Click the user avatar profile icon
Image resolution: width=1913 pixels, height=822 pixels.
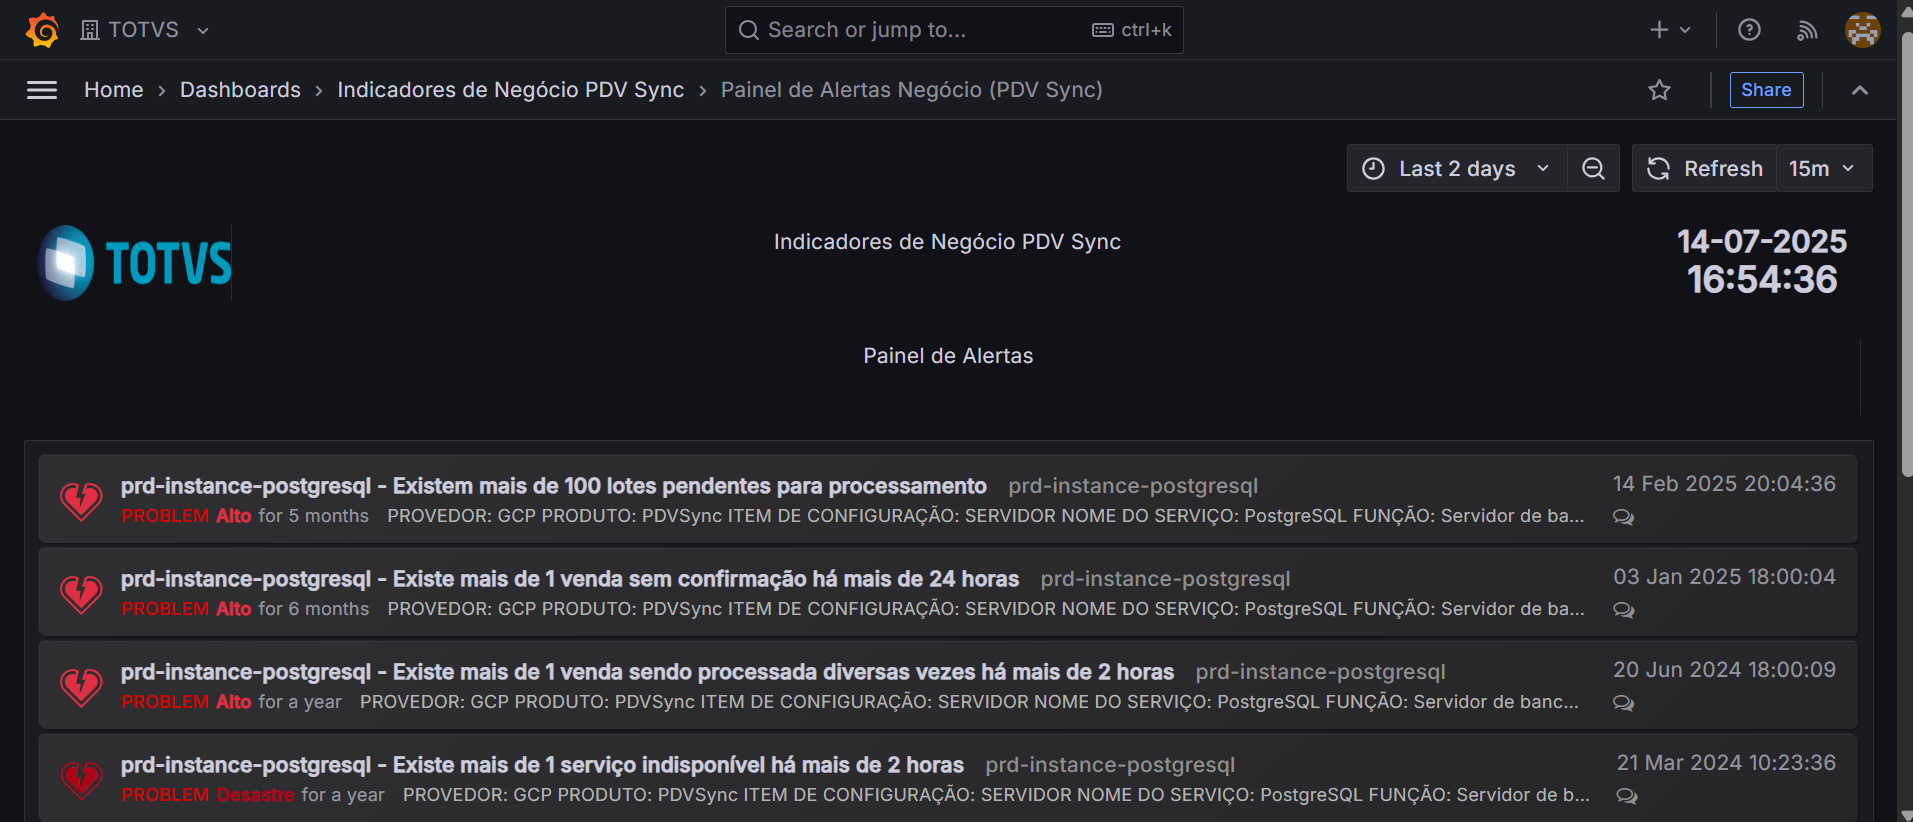click(x=1862, y=30)
